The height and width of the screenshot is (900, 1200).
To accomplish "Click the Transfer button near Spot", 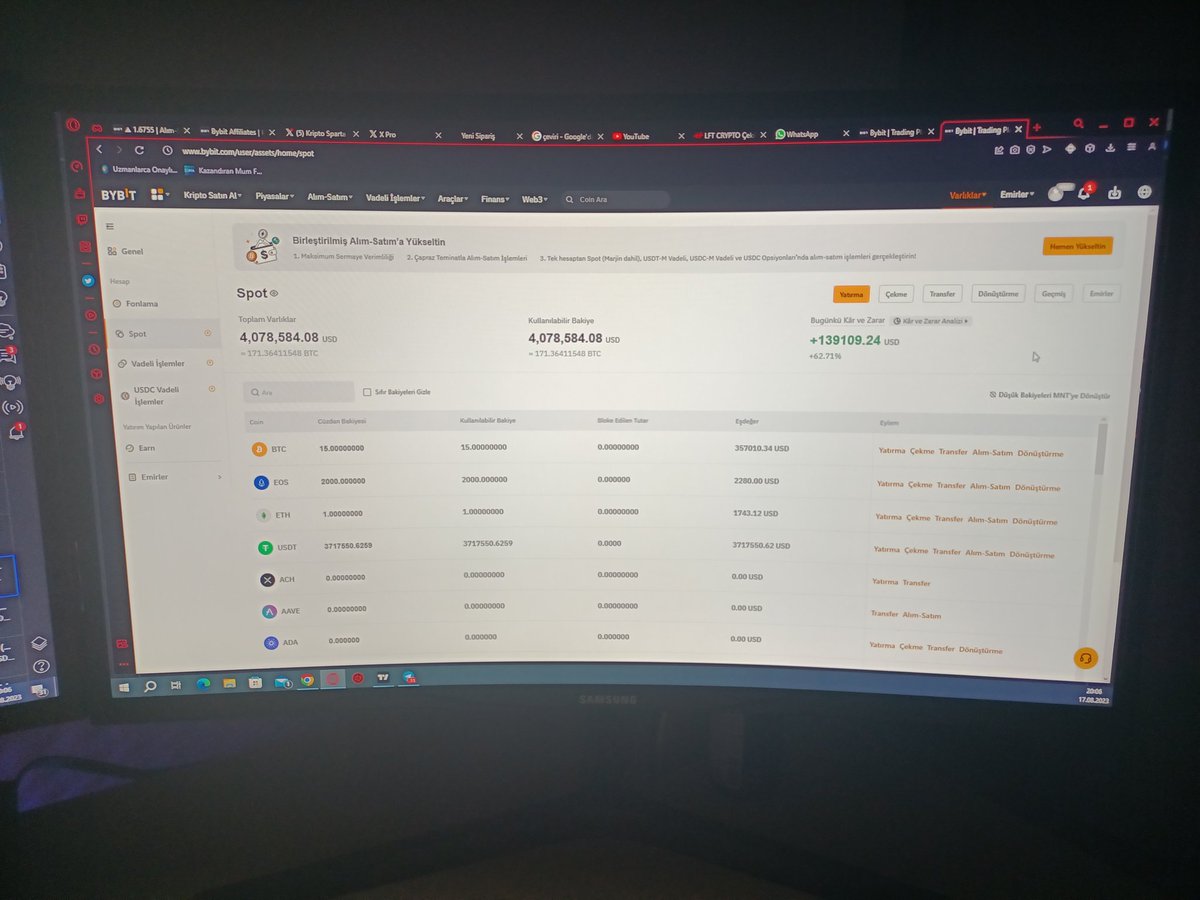I will [x=942, y=294].
